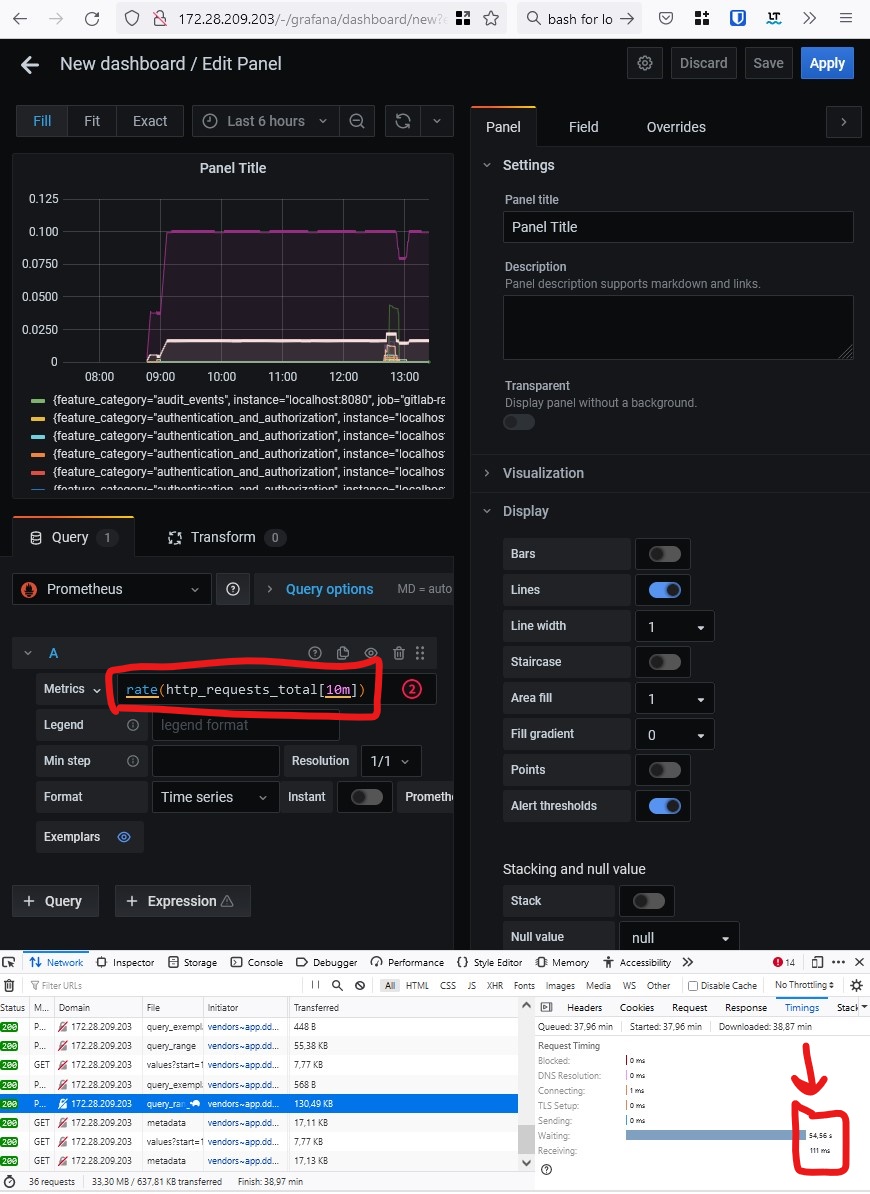Toggle responsive design mode icon in DevTools
The image size is (870, 1194).
point(817,963)
